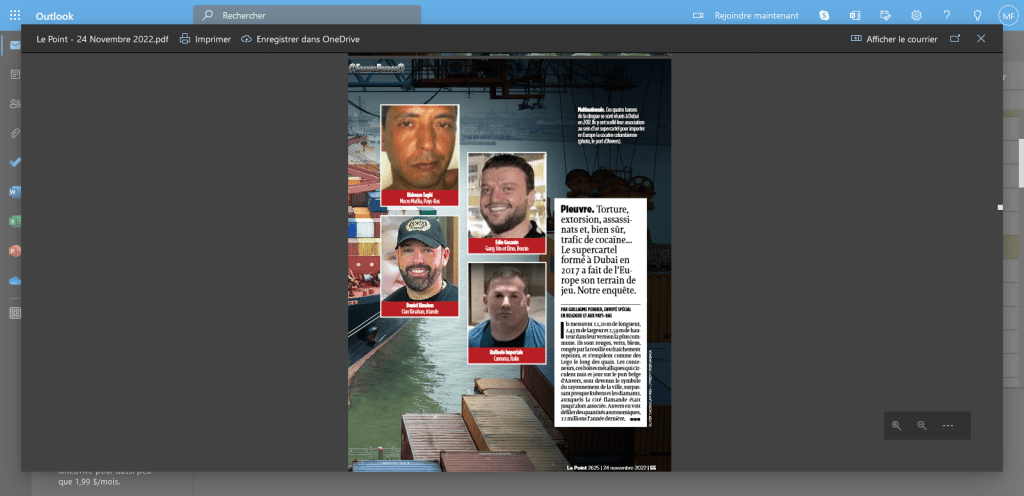Open the OneNote feed icon in the header
Image resolution: width=1024 pixels, height=496 pixels.
tap(855, 16)
